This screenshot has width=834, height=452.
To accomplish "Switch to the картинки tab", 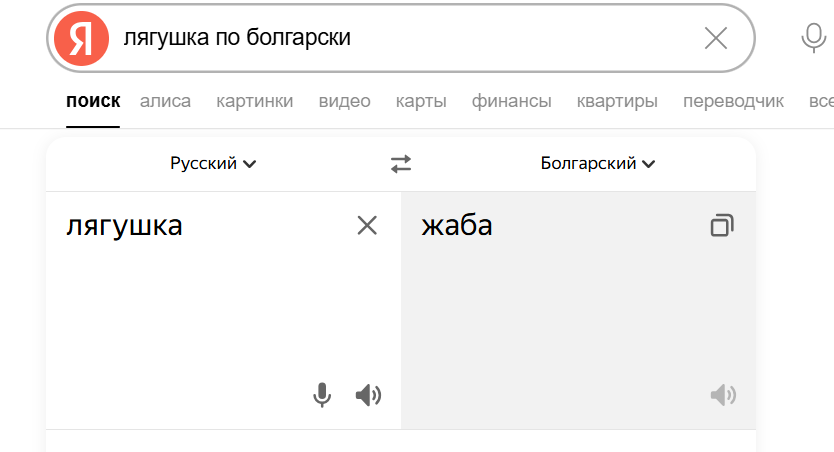I will pos(255,101).
